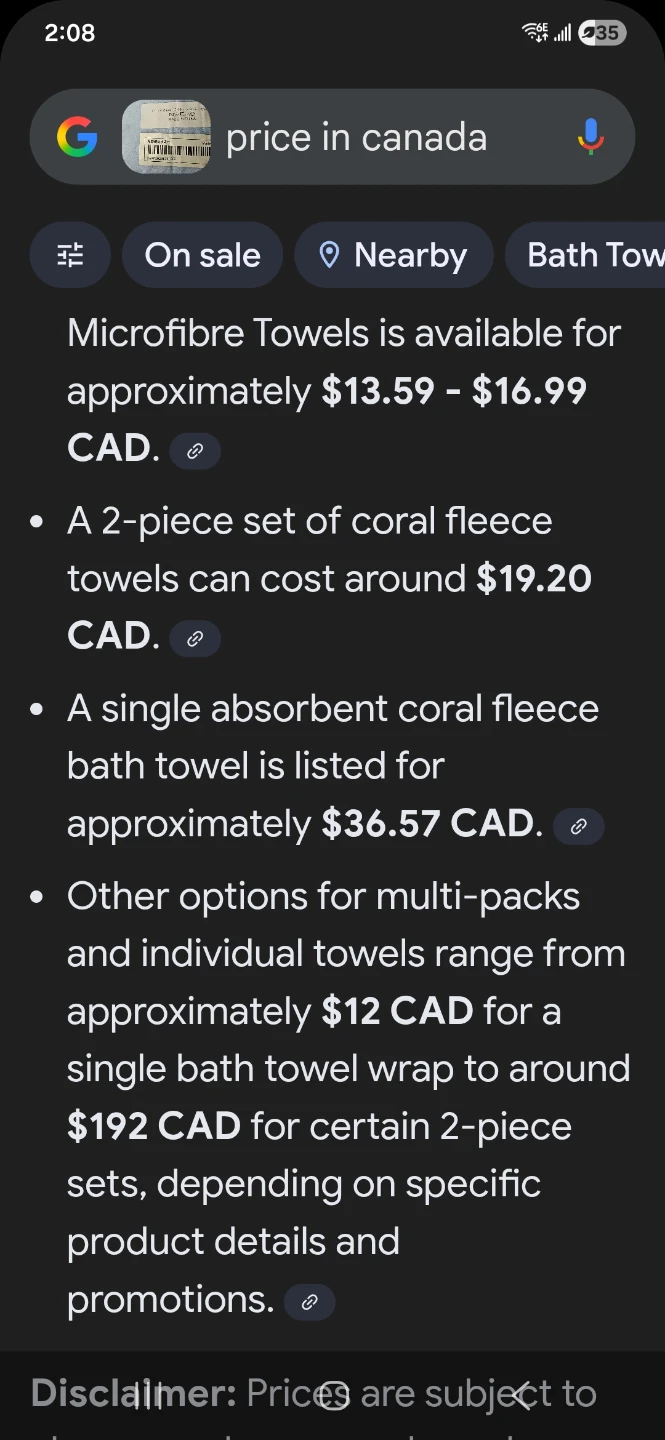This screenshot has height=1440, width=665.
Task: Tap the 2:08 clock in status bar
Action: coord(70,33)
